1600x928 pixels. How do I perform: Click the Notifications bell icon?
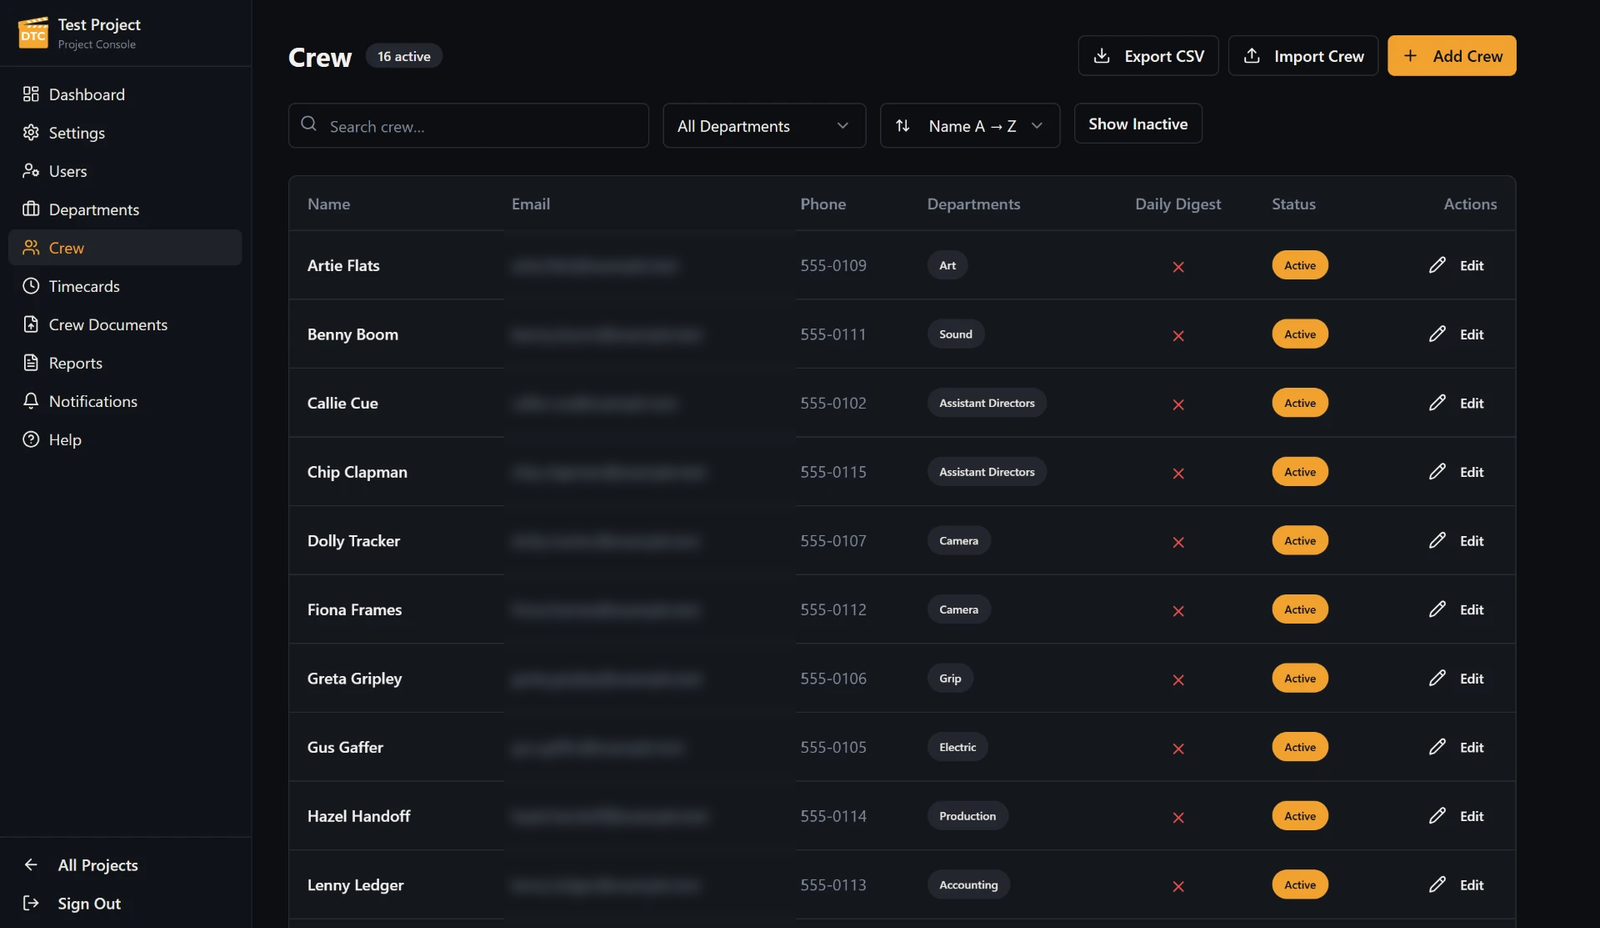[x=31, y=401]
